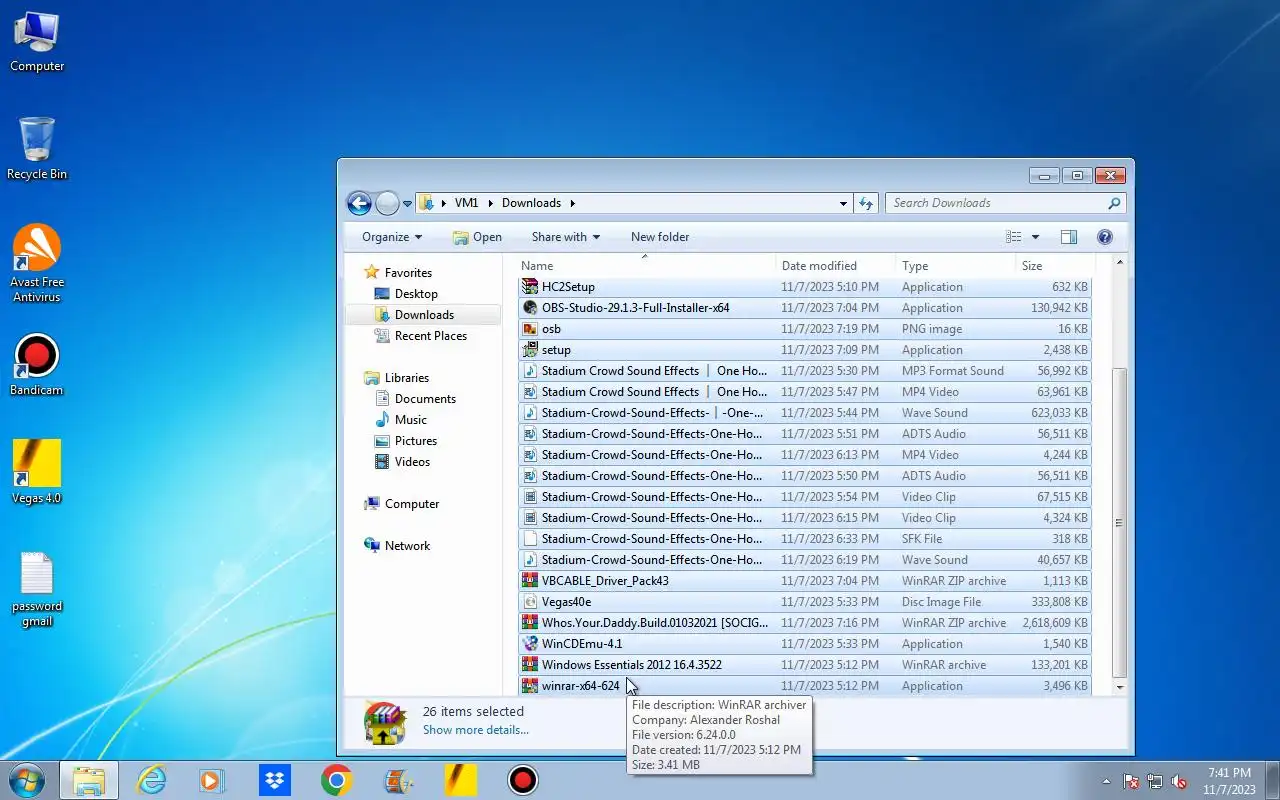Select the Recycle Bin desktop icon
Viewport: 1280px width, 800px height.
(37, 148)
